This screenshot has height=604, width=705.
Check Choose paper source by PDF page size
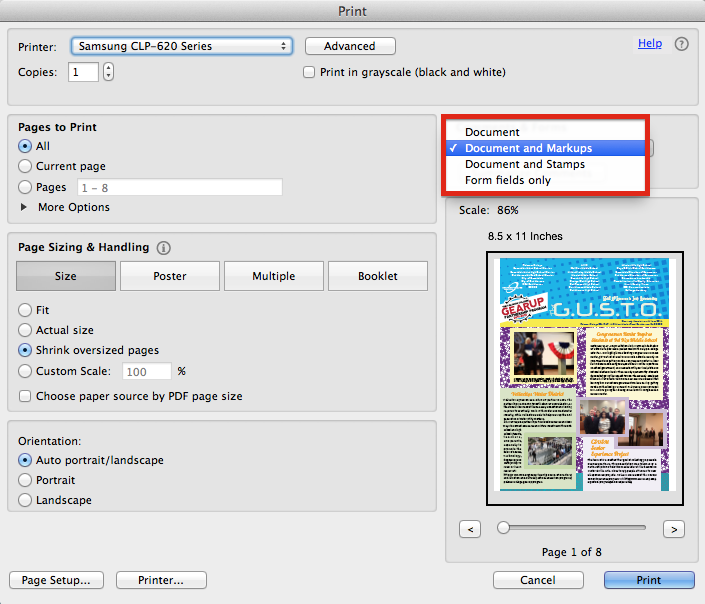coord(26,396)
